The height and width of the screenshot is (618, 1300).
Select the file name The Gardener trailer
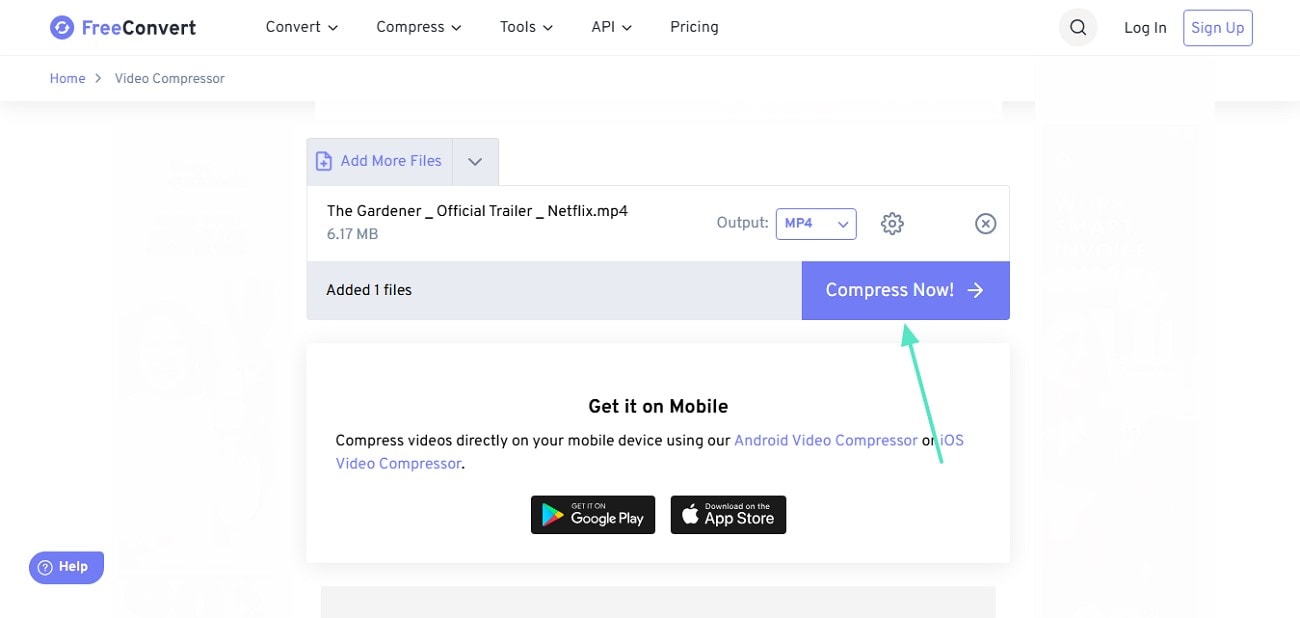point(477,211)
